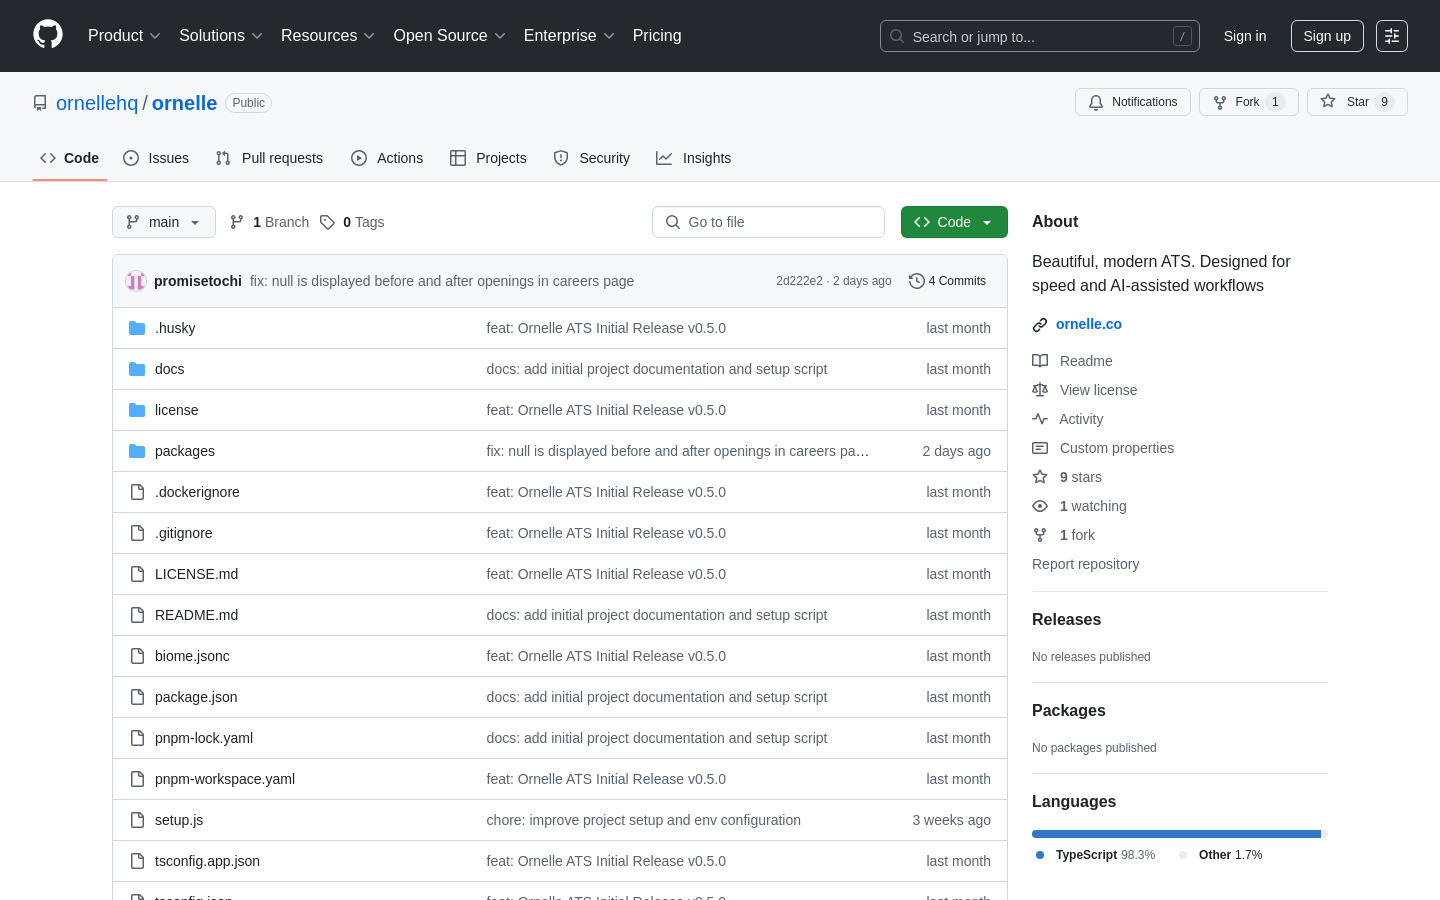Click the Fork icon
This screenshot has width=1440, height=900.
[1220, 102]
